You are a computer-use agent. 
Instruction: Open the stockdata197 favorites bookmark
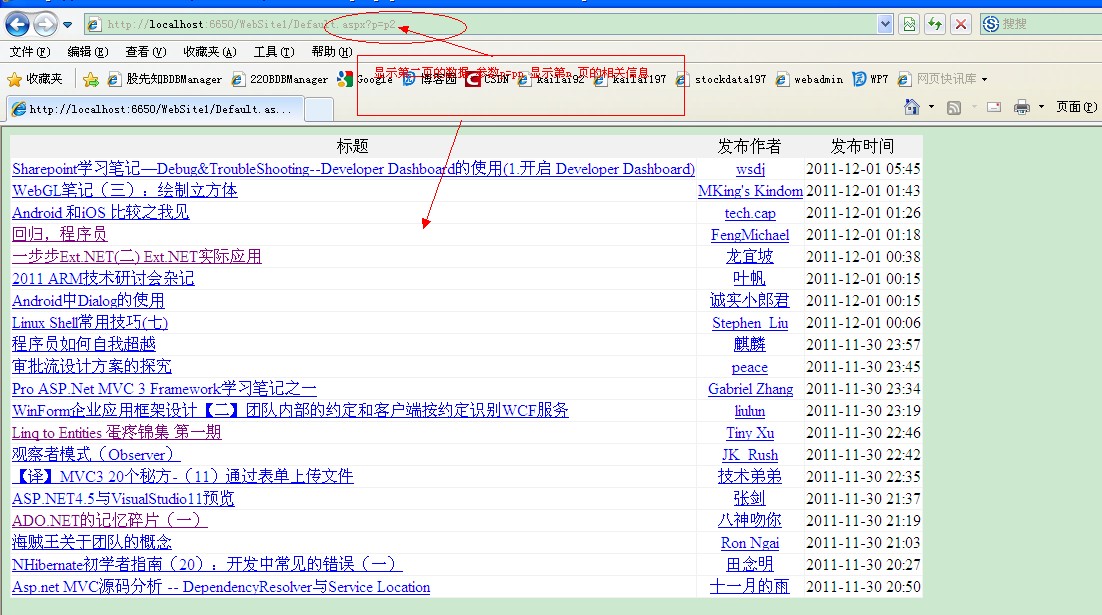pos(730,79)
